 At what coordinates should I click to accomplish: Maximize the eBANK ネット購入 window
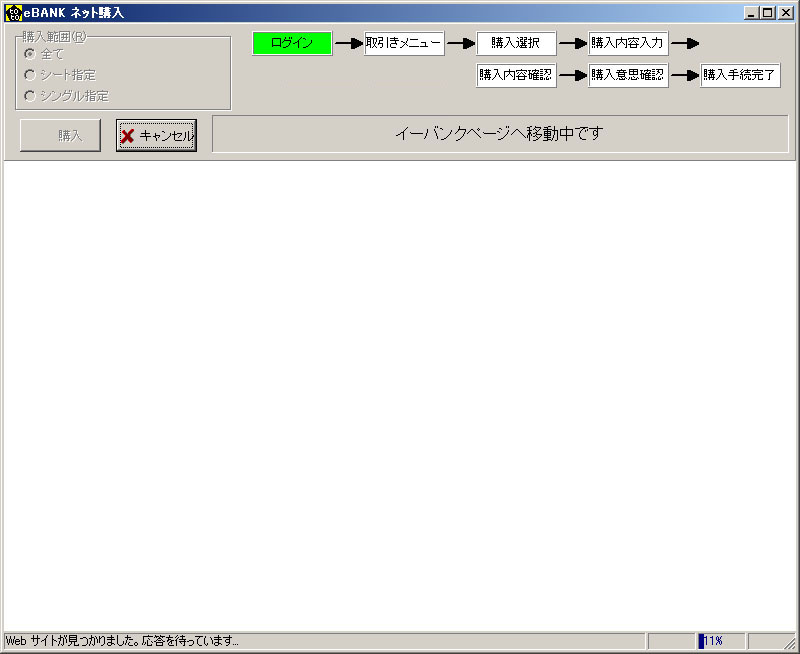click(768, 12)
